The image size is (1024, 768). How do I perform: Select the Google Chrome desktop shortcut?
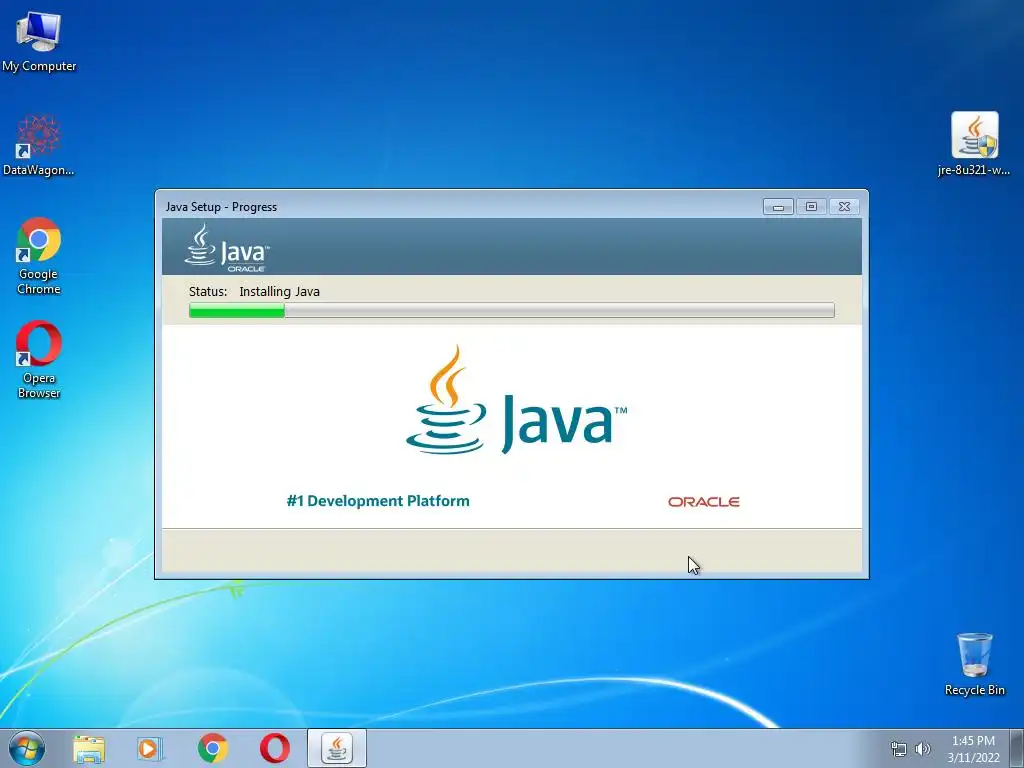coord(39,256)
